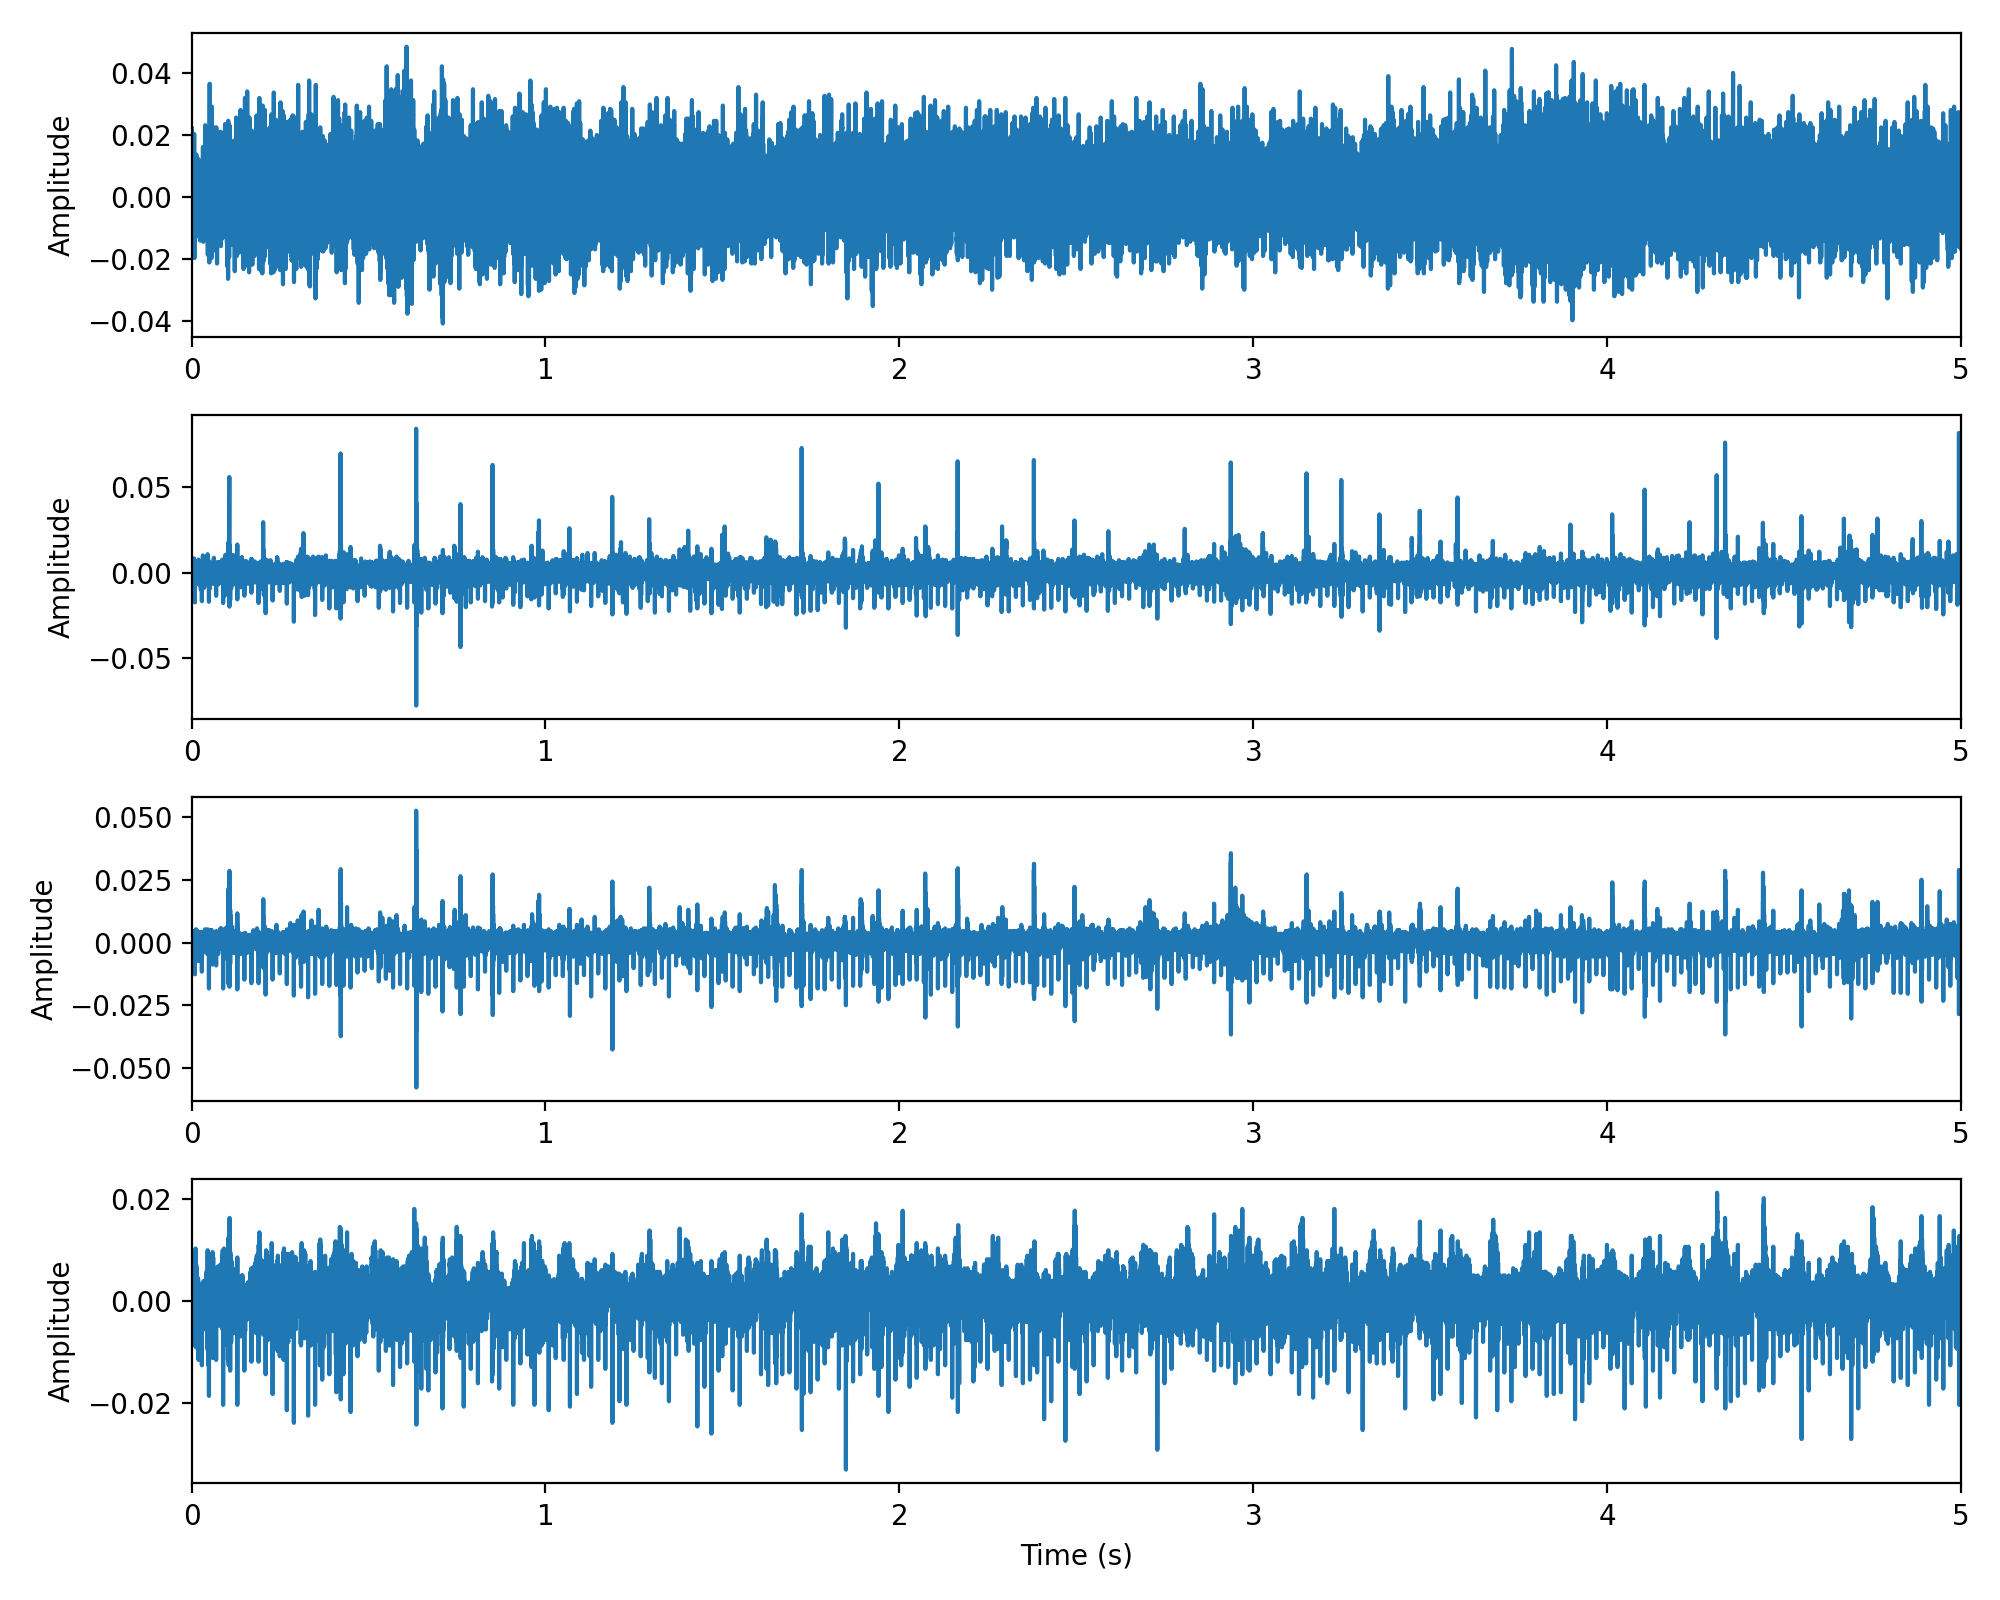This screenshot has width=2000, height=1600.
Task: Click the tallest positive spike in second plot
Action: pos(416,432)
